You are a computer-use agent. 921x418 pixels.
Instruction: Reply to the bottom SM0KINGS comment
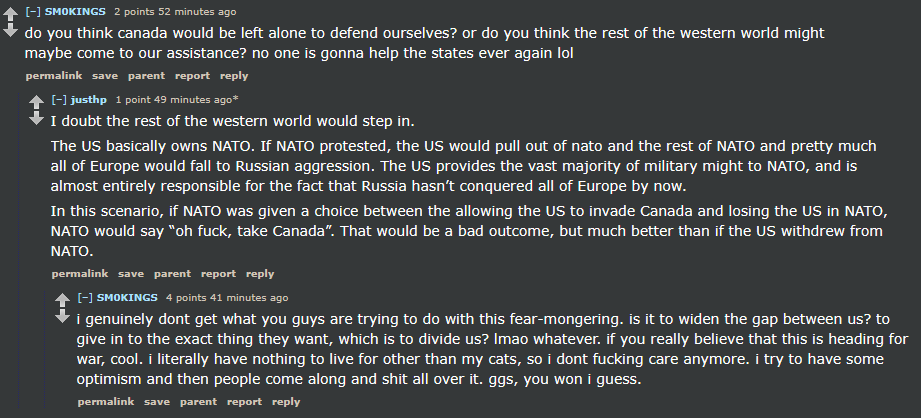(x=285, y=402)
